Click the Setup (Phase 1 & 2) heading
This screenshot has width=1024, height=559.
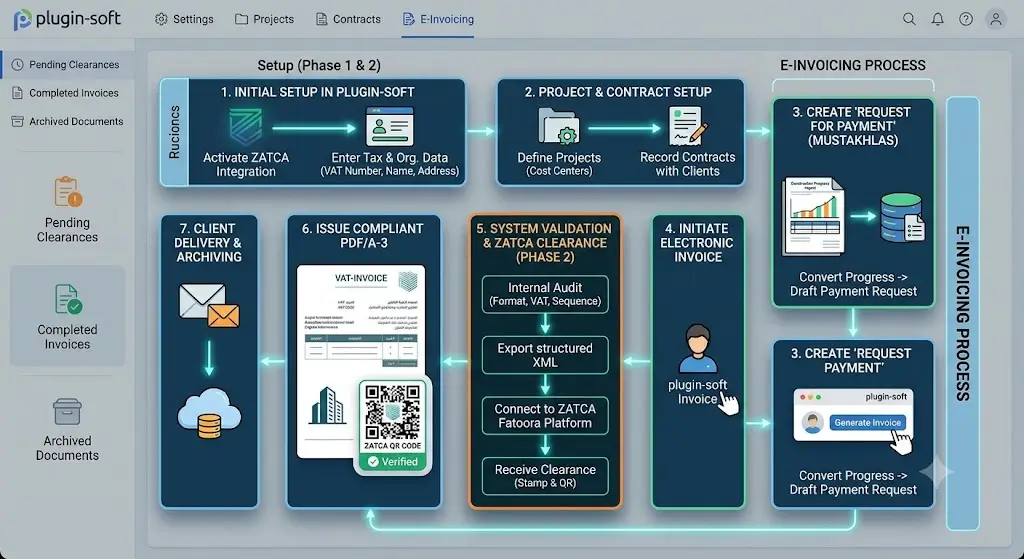[x=319, y=65]
